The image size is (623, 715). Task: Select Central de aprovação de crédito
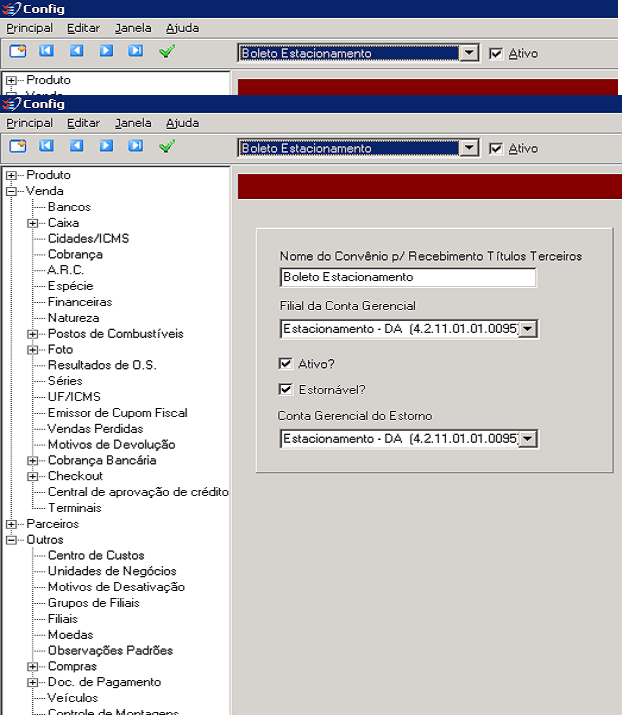click(138, 492)
